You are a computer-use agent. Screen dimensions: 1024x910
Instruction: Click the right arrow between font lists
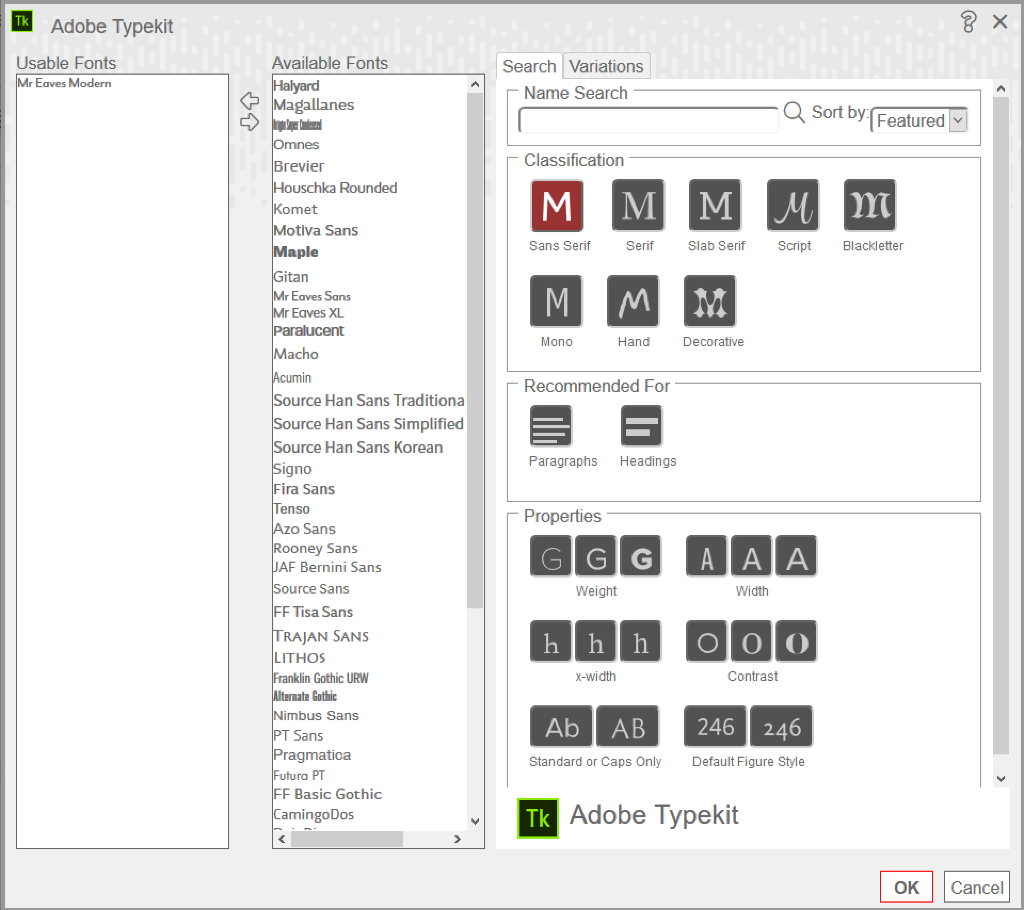tap(249, 122)
